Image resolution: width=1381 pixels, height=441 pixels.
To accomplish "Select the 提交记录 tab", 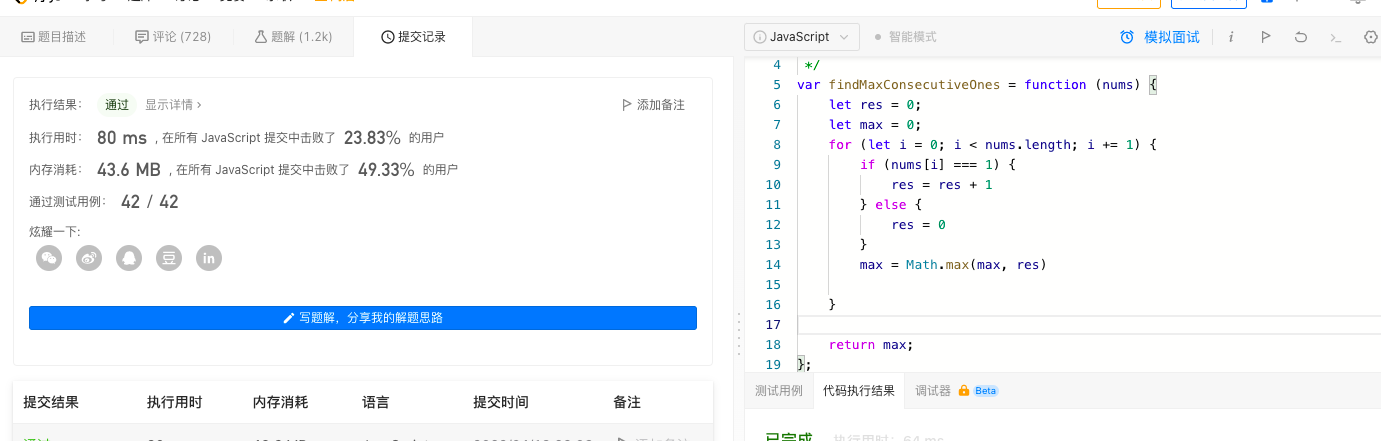I will [x=413, y=37].
